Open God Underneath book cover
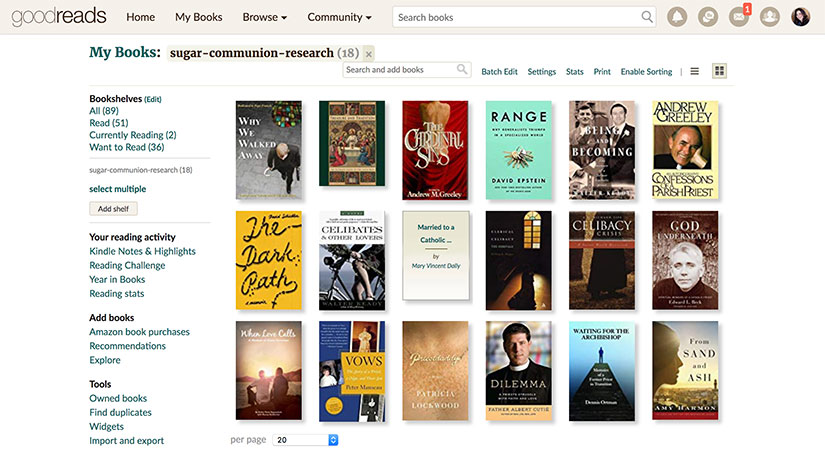The height and width of the screenshot is (450, 825). pyautogui.click(x=685, y=260)
